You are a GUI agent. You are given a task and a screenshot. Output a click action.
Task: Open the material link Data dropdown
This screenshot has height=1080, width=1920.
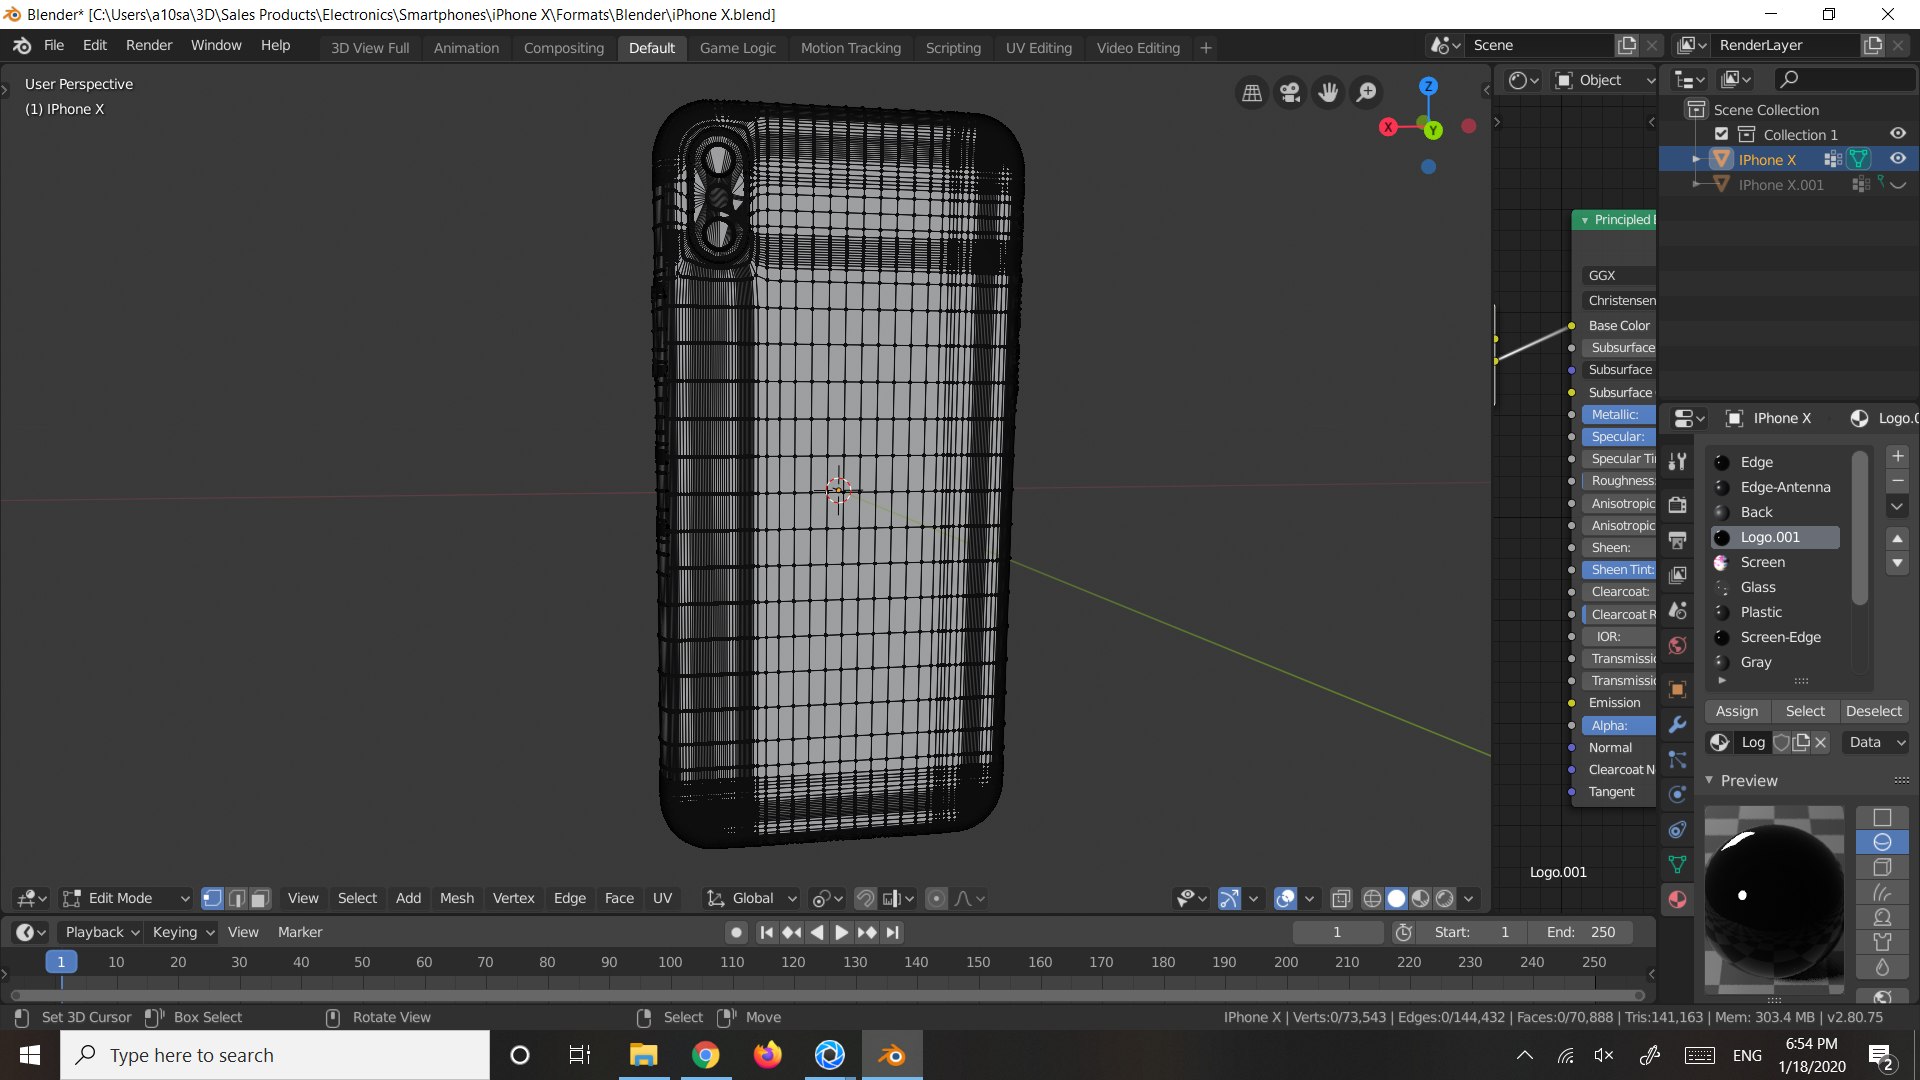(x=1876, y=742)
